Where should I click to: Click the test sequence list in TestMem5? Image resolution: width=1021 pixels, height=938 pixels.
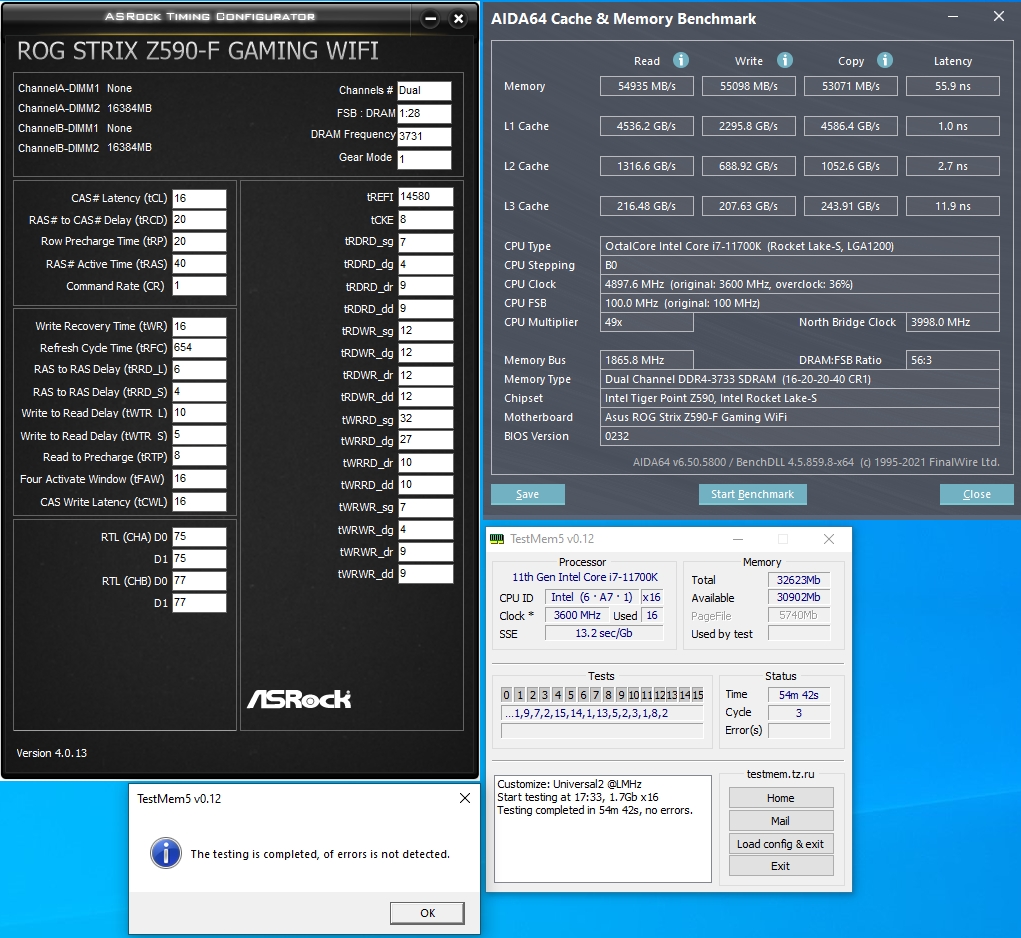(x=602, y=713)
